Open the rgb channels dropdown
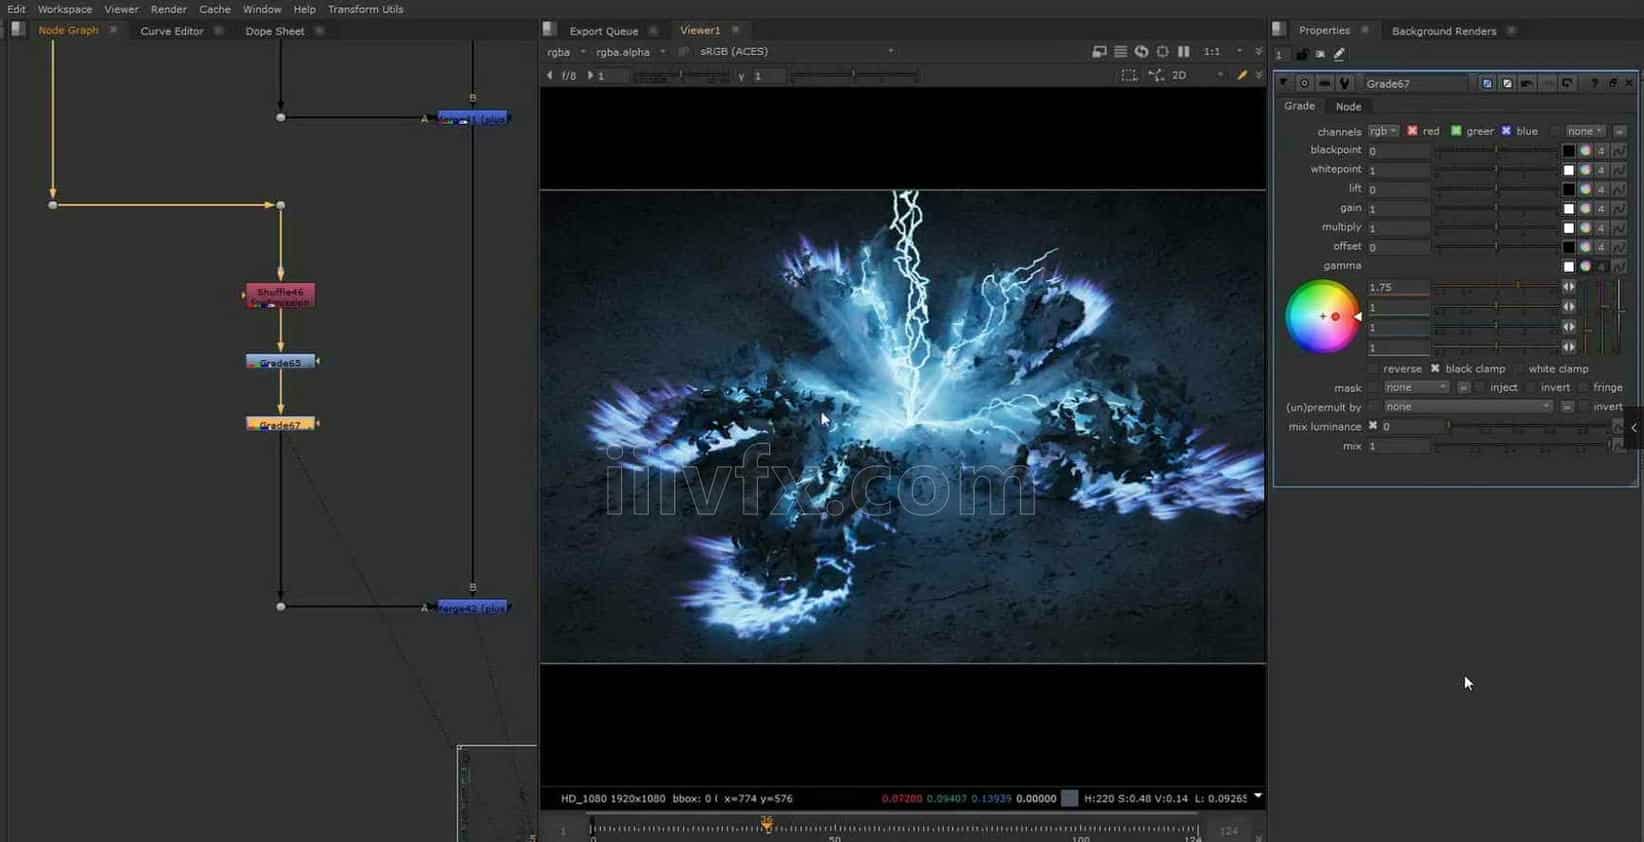1644x842 pixels. [x=1383, y=131]
